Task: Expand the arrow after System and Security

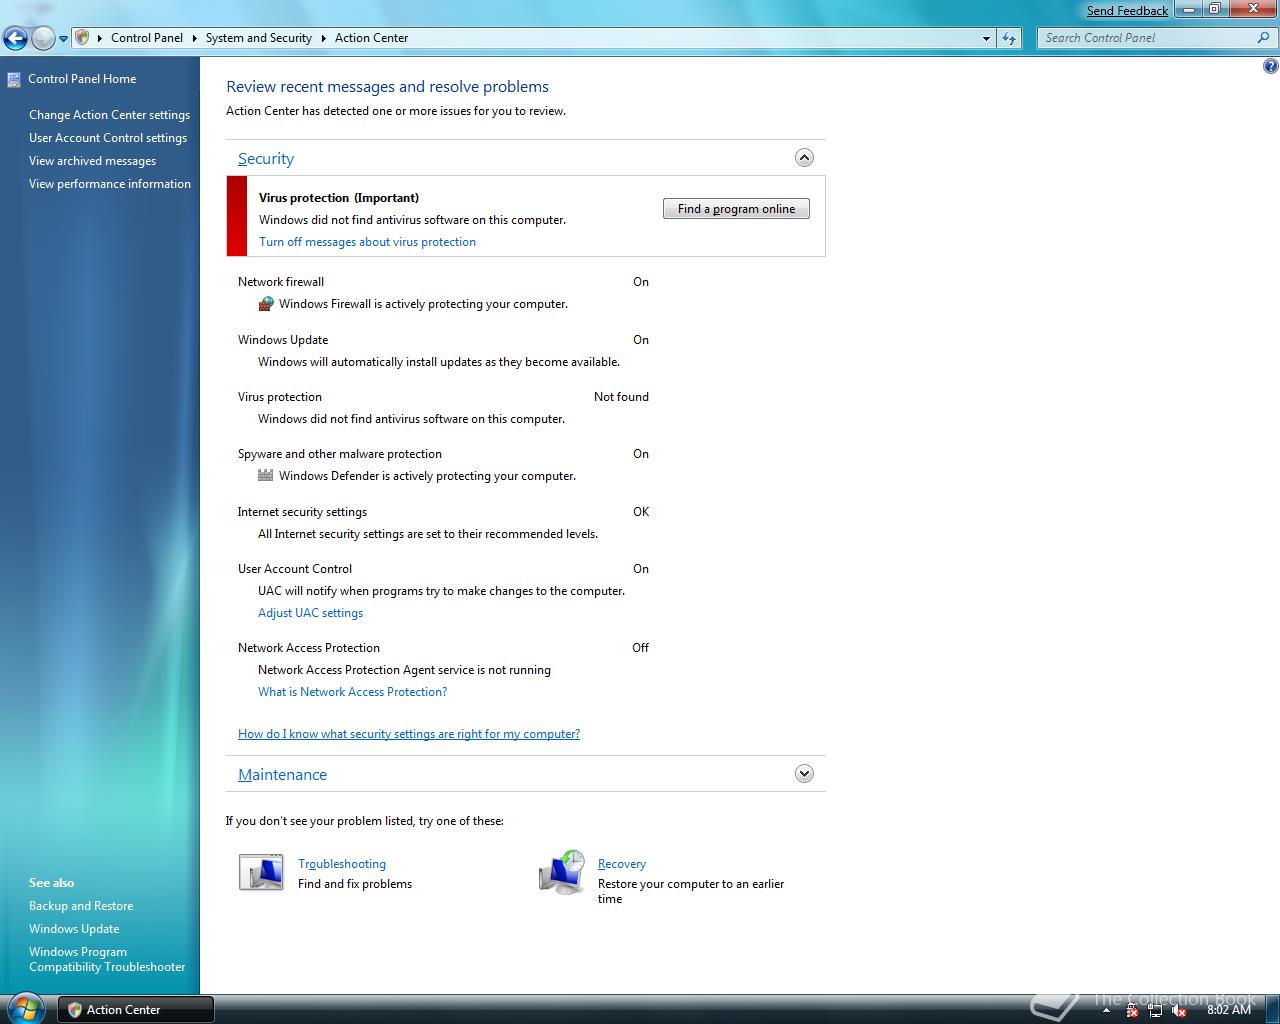Action: (x=323, y=38)
